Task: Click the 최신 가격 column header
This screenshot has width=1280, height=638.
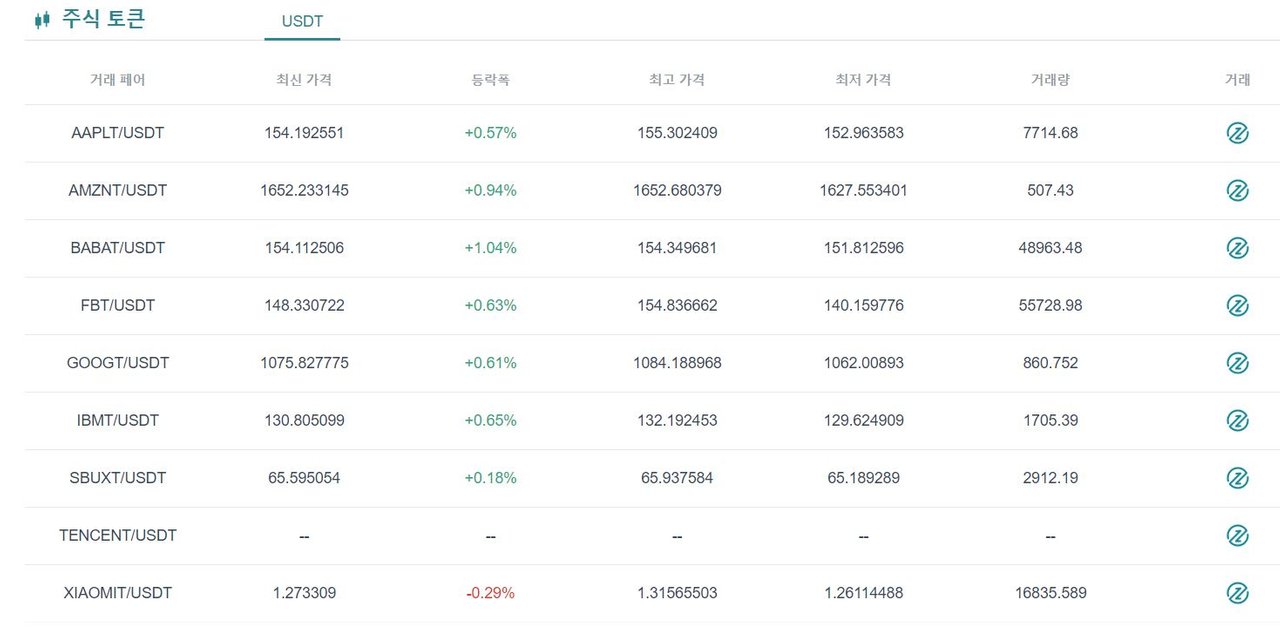Action: [x=304, y=80]
